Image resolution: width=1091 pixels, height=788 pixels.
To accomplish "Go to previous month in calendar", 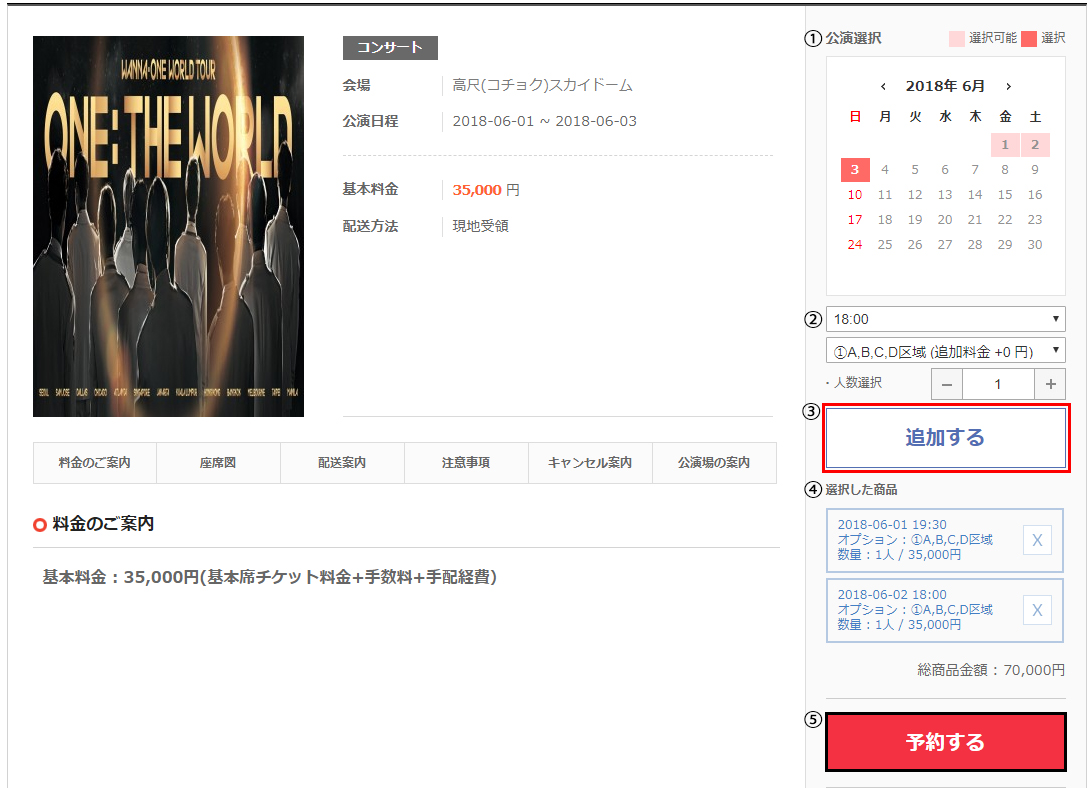I will tap(883, 86).
